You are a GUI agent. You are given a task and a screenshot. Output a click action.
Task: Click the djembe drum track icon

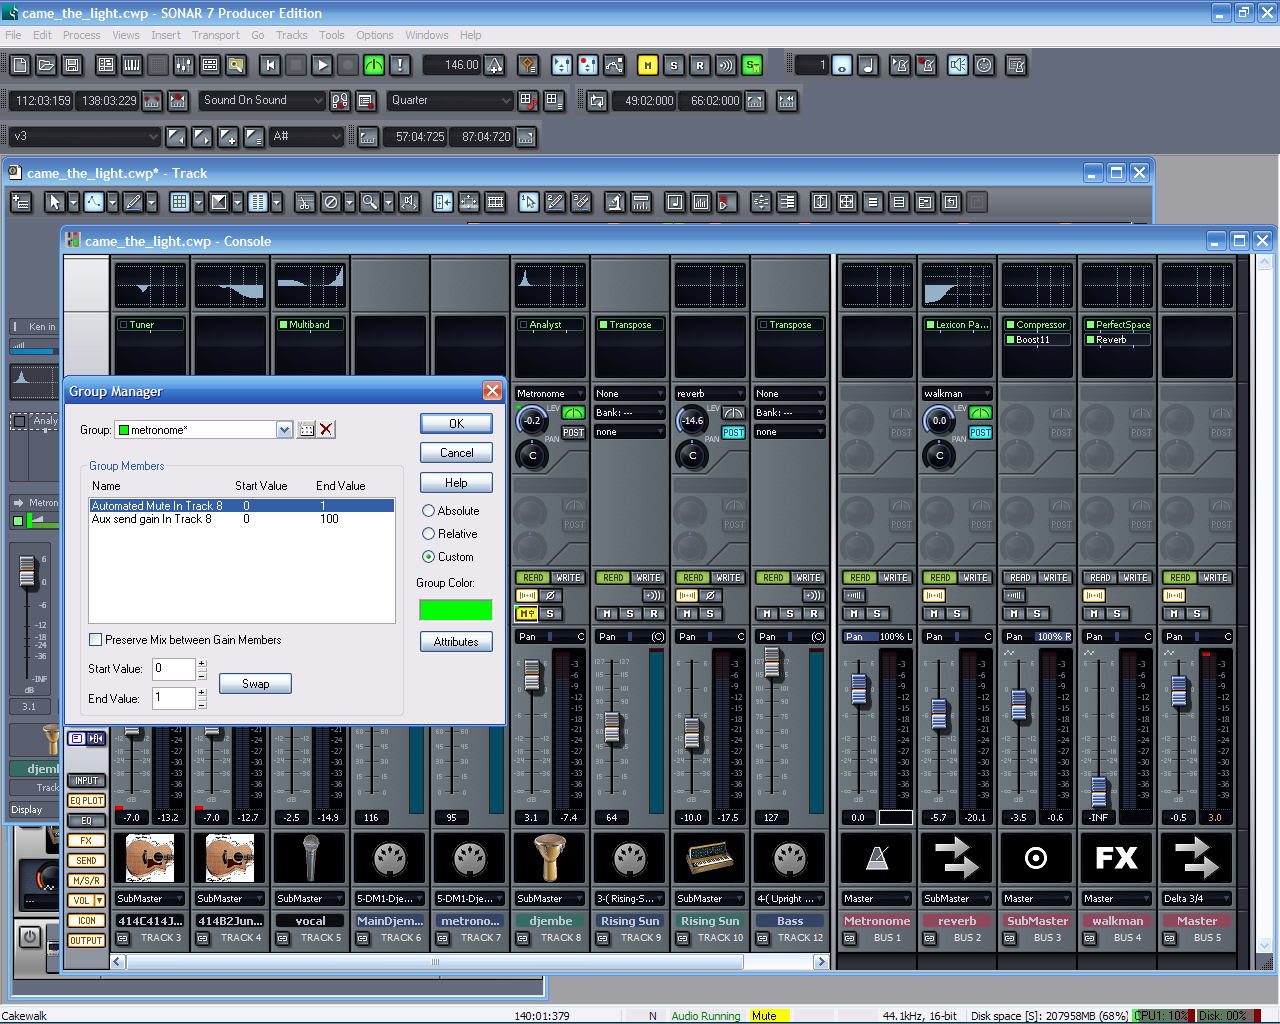[550, 858]
